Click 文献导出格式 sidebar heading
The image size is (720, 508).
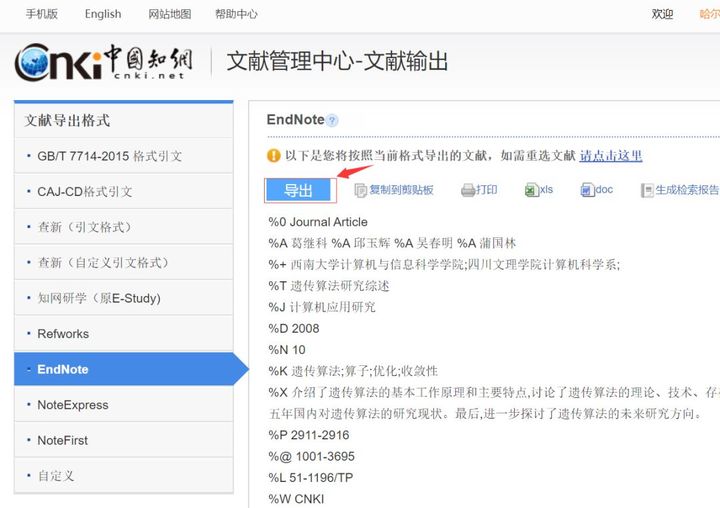[x=67, y=120]
